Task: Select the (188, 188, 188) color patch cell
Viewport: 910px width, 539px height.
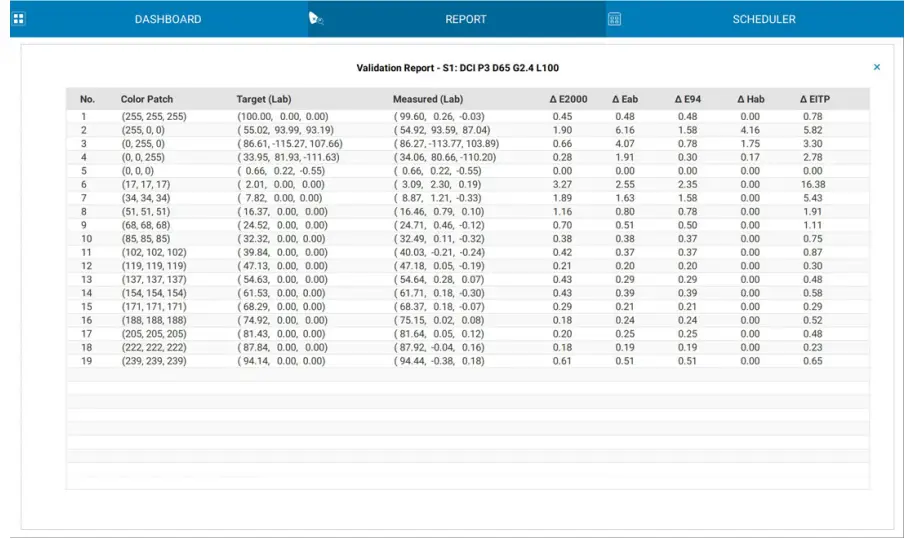Action: tap(154, 320)
